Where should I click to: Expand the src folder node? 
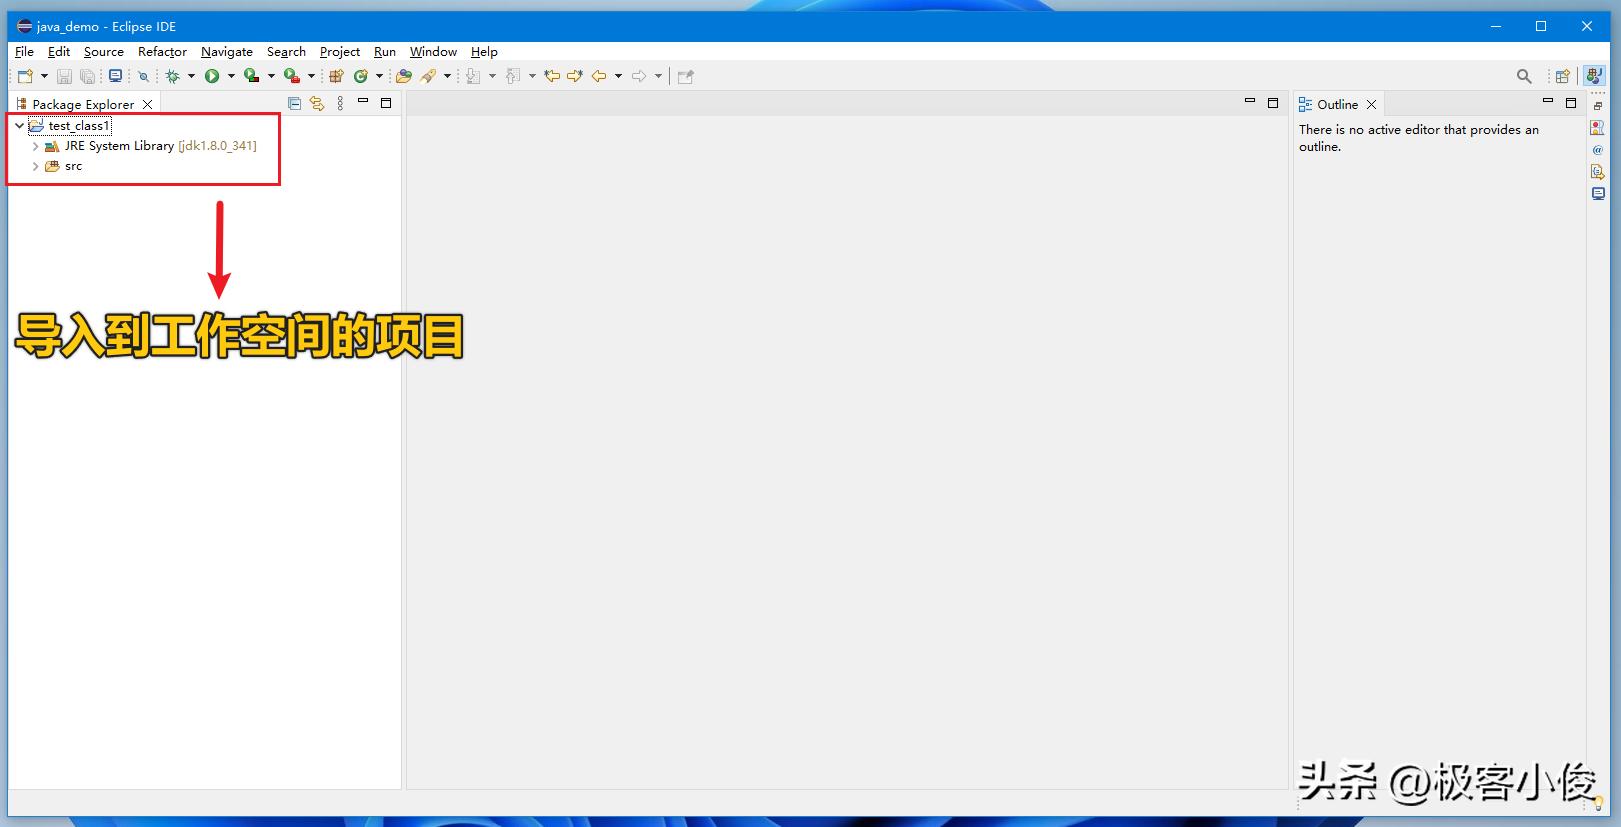click(36, 166)
